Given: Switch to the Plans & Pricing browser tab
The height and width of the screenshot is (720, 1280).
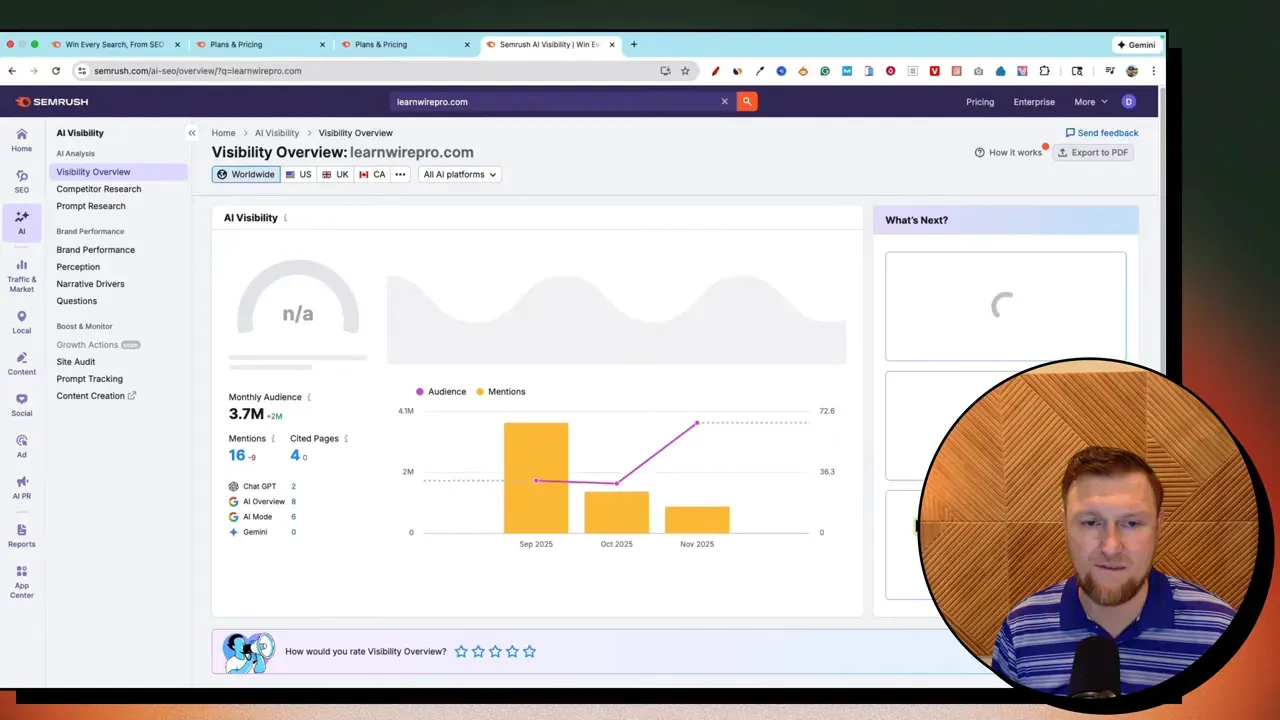Looking at the screenshot, I should (236, 44).
